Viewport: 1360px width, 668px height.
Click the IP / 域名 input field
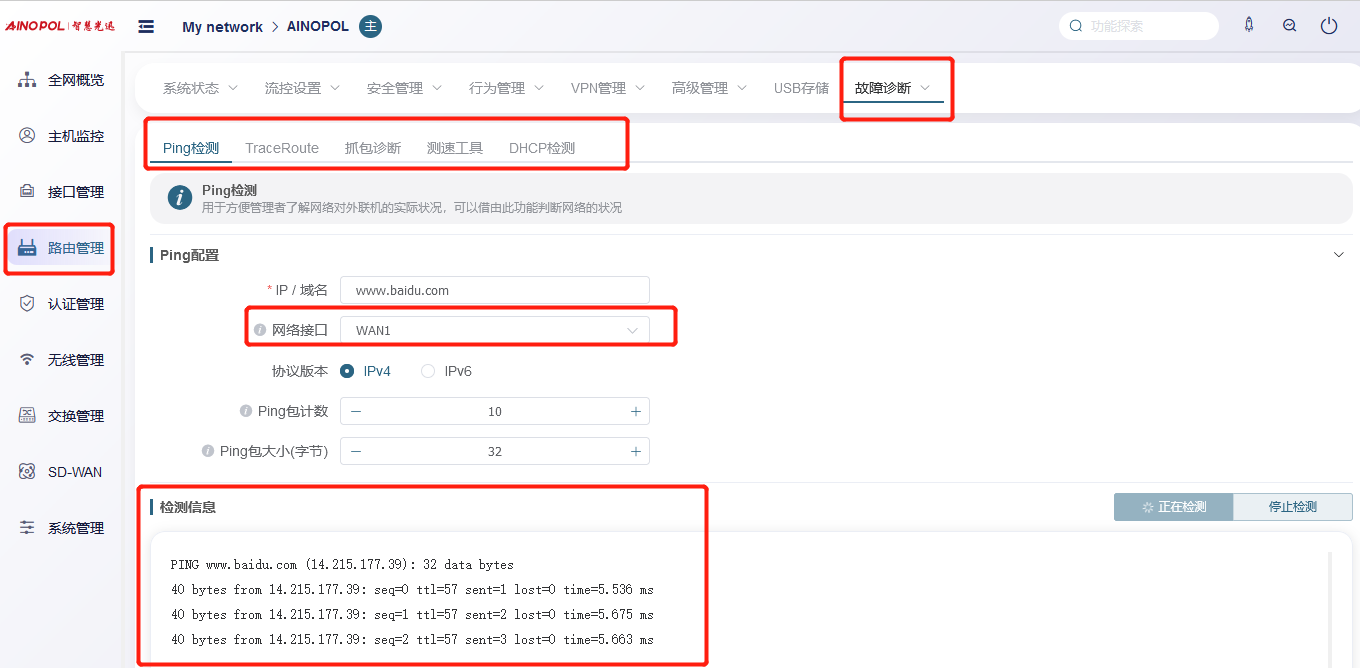494,290
